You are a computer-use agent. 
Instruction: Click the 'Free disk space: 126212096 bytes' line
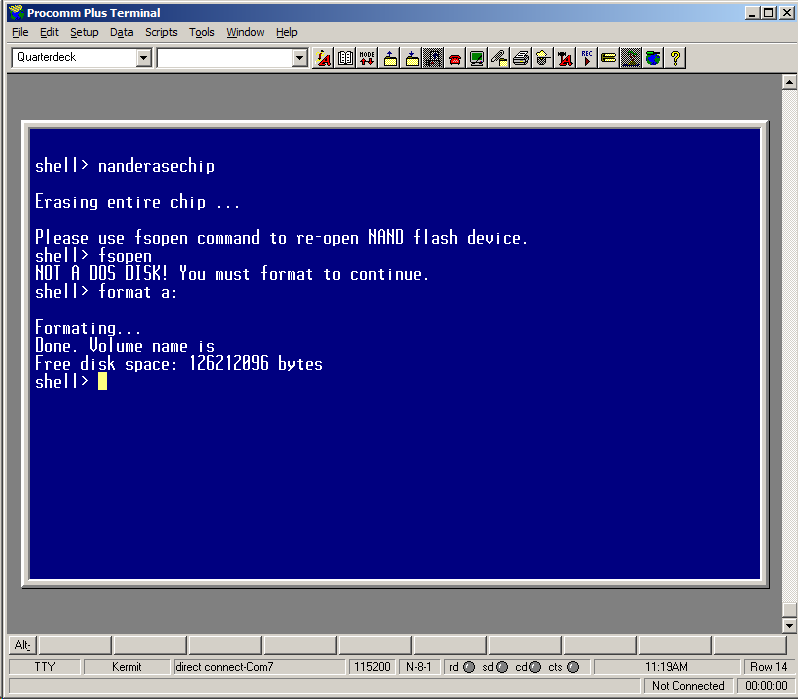tap(179, 364)
